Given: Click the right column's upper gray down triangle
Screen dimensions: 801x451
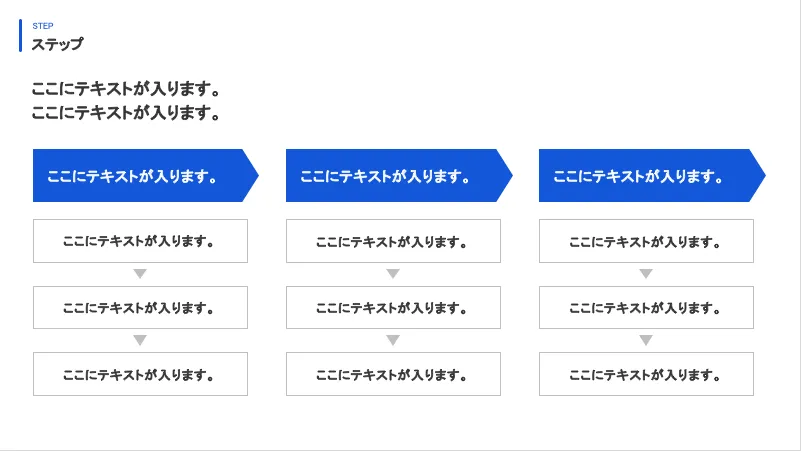Looking at the screenshot, I should tap(646, 274).
